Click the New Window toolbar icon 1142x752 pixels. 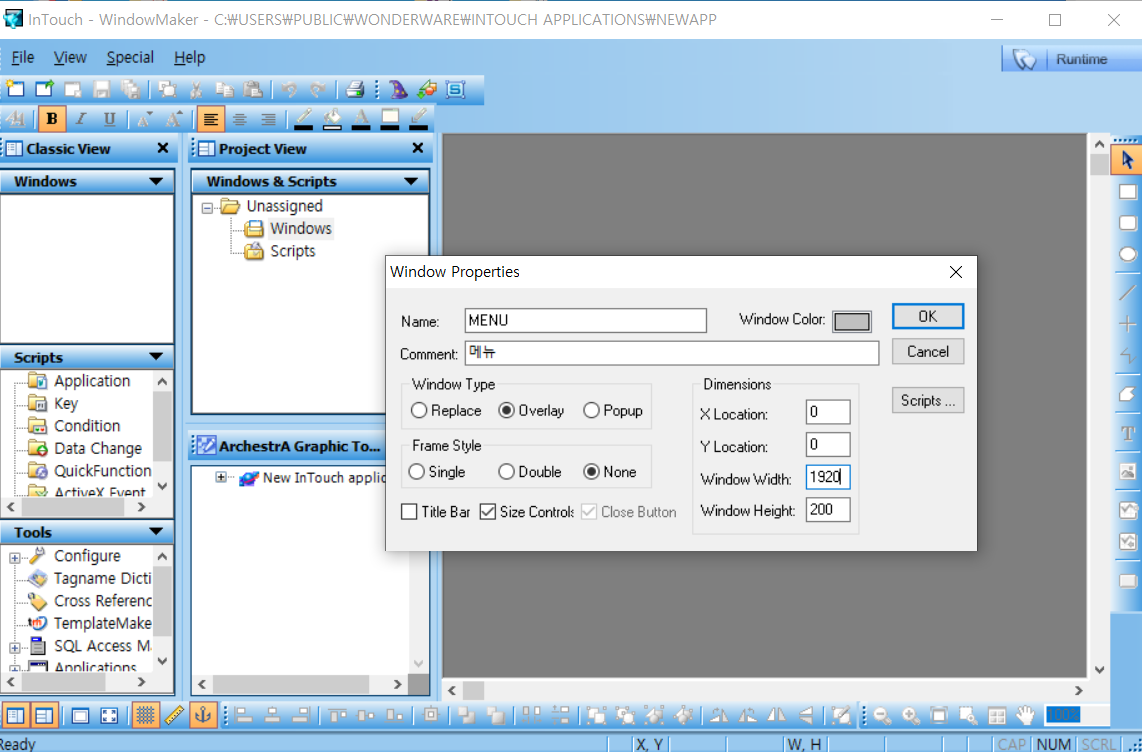[15, 90]
